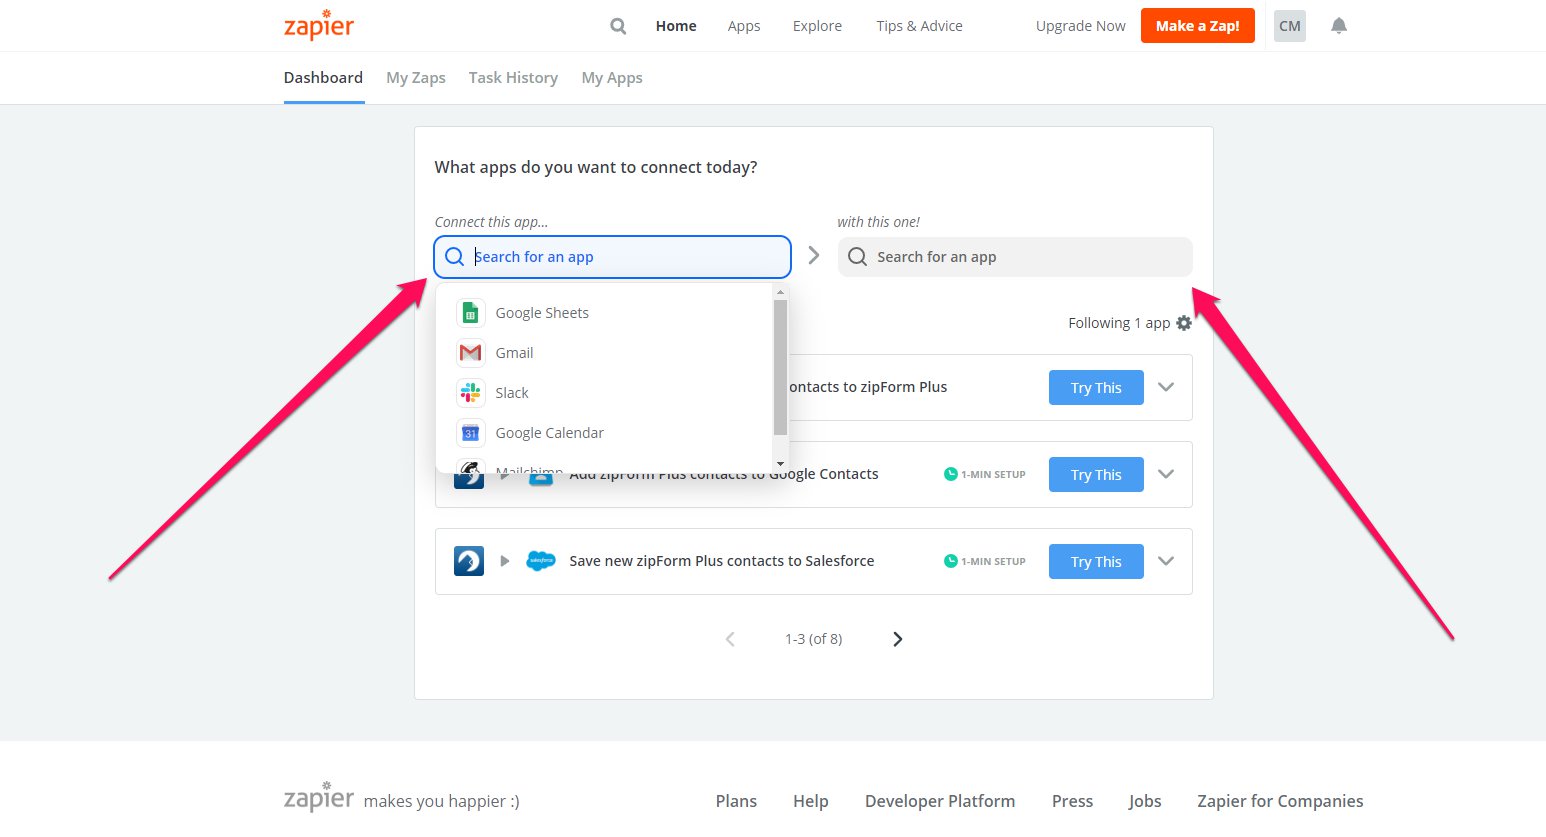
Task: Open the Dashboard tab
Action: click(323, 78)
